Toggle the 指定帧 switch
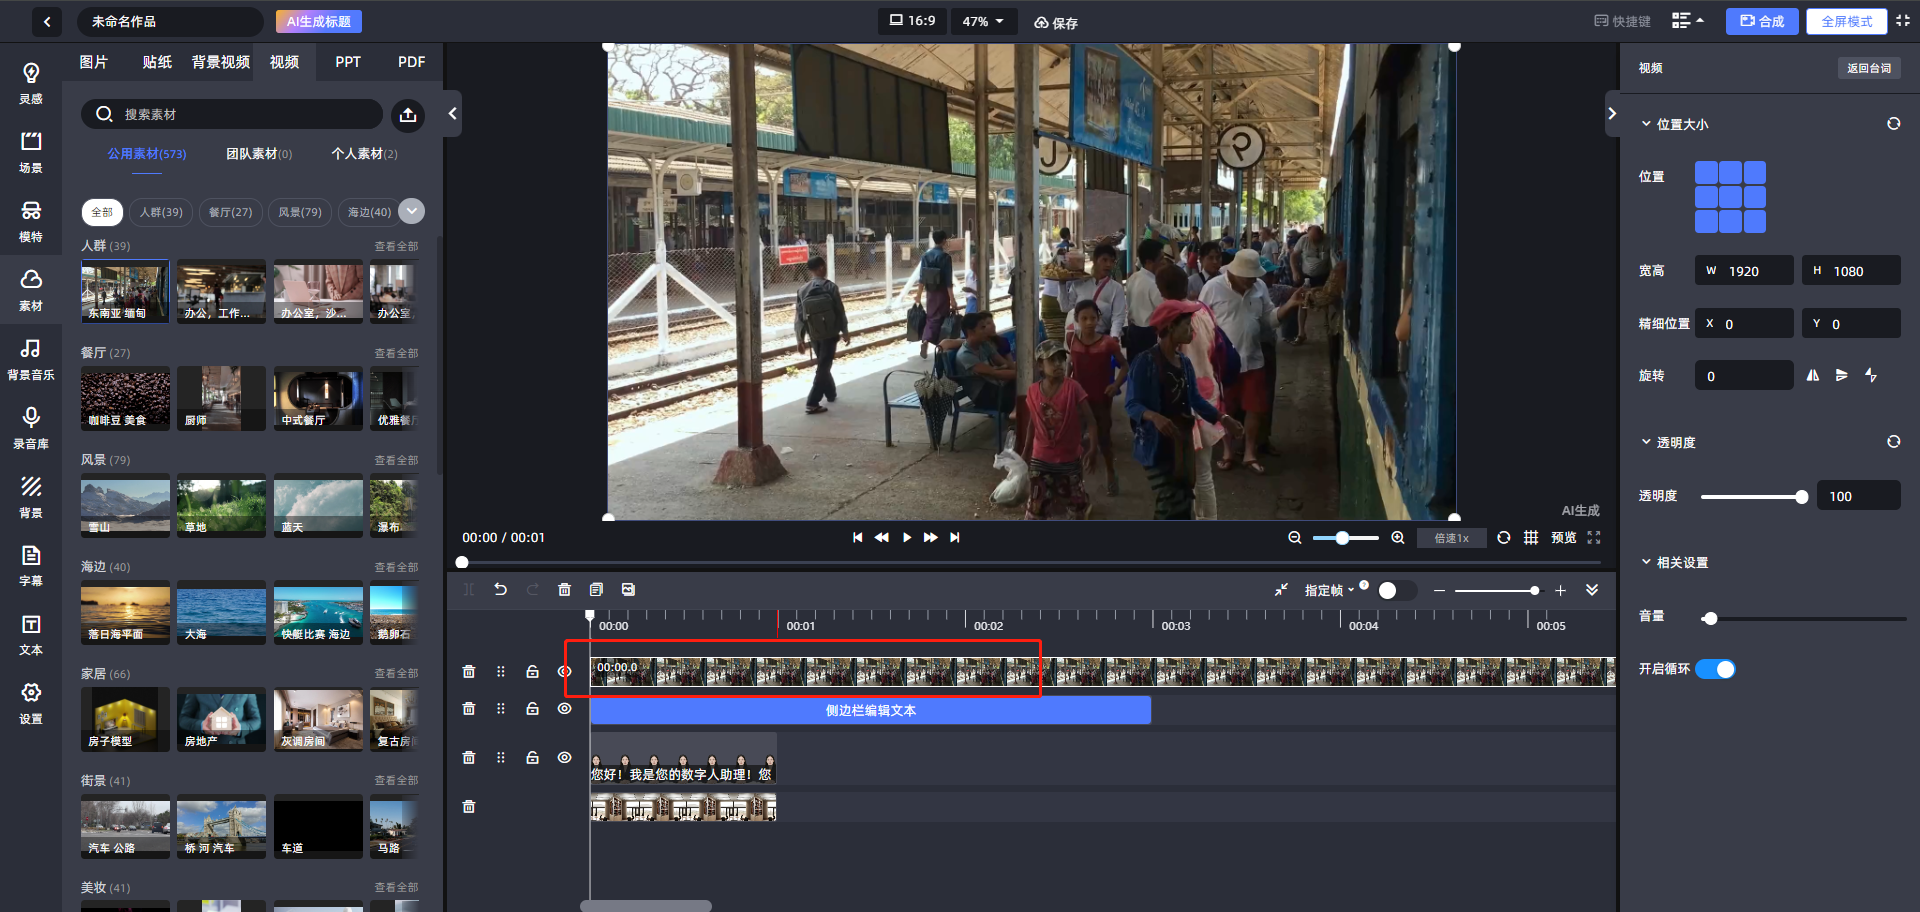Image resolution: width=1920 pixels, height=912 pixels. point(1397,591)
